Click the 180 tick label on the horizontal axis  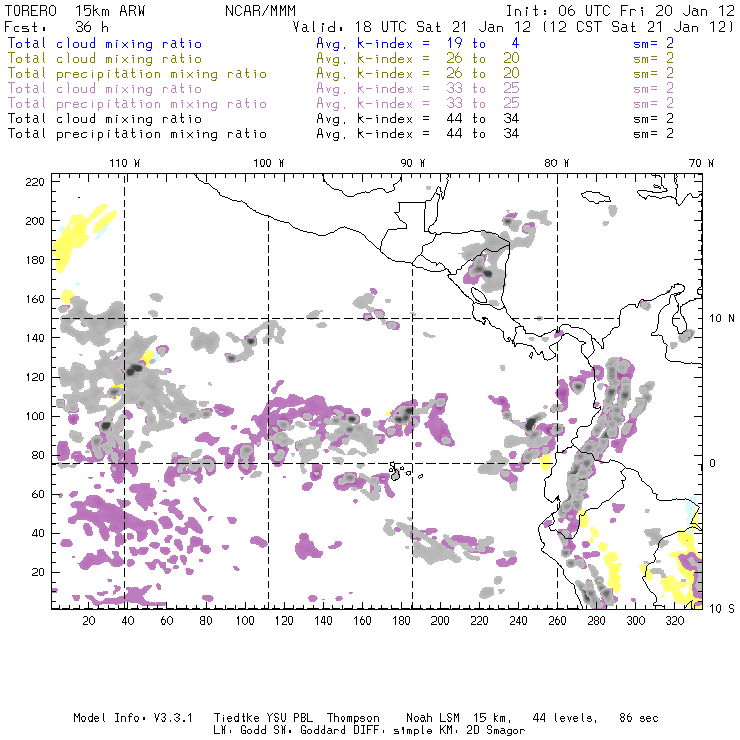coord(401,621)
